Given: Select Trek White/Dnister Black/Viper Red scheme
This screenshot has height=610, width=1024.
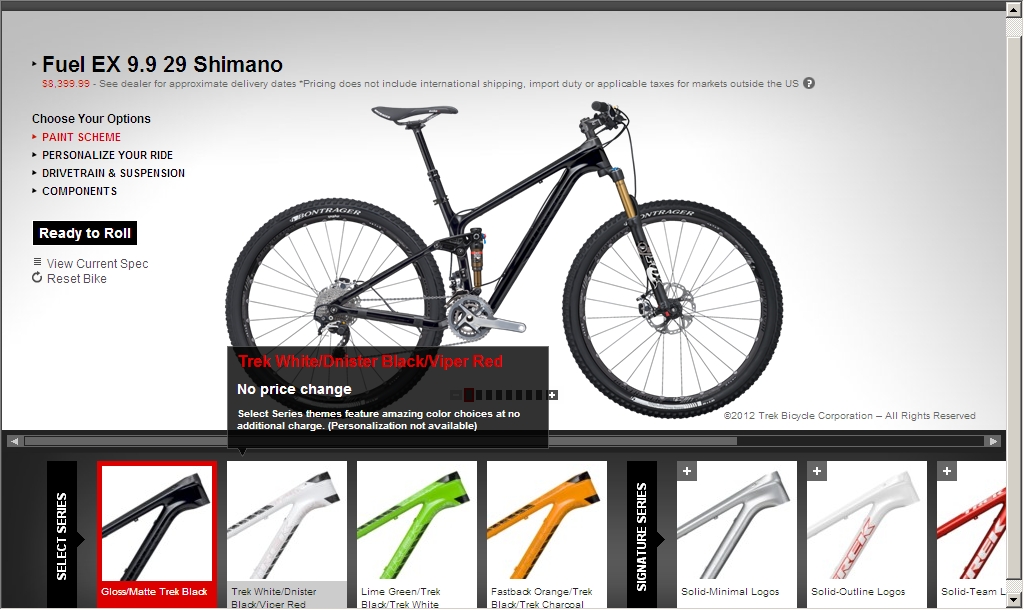Looking at the screenshot, I should 287,534.
